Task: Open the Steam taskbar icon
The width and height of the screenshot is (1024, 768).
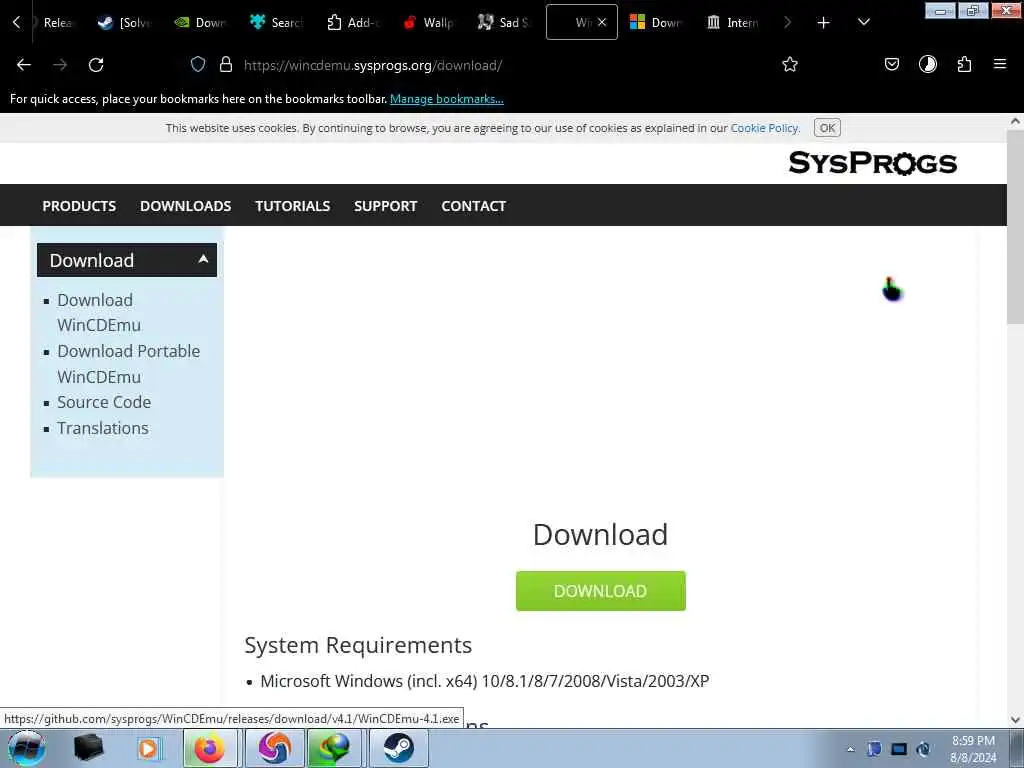Action: point(398,748)
